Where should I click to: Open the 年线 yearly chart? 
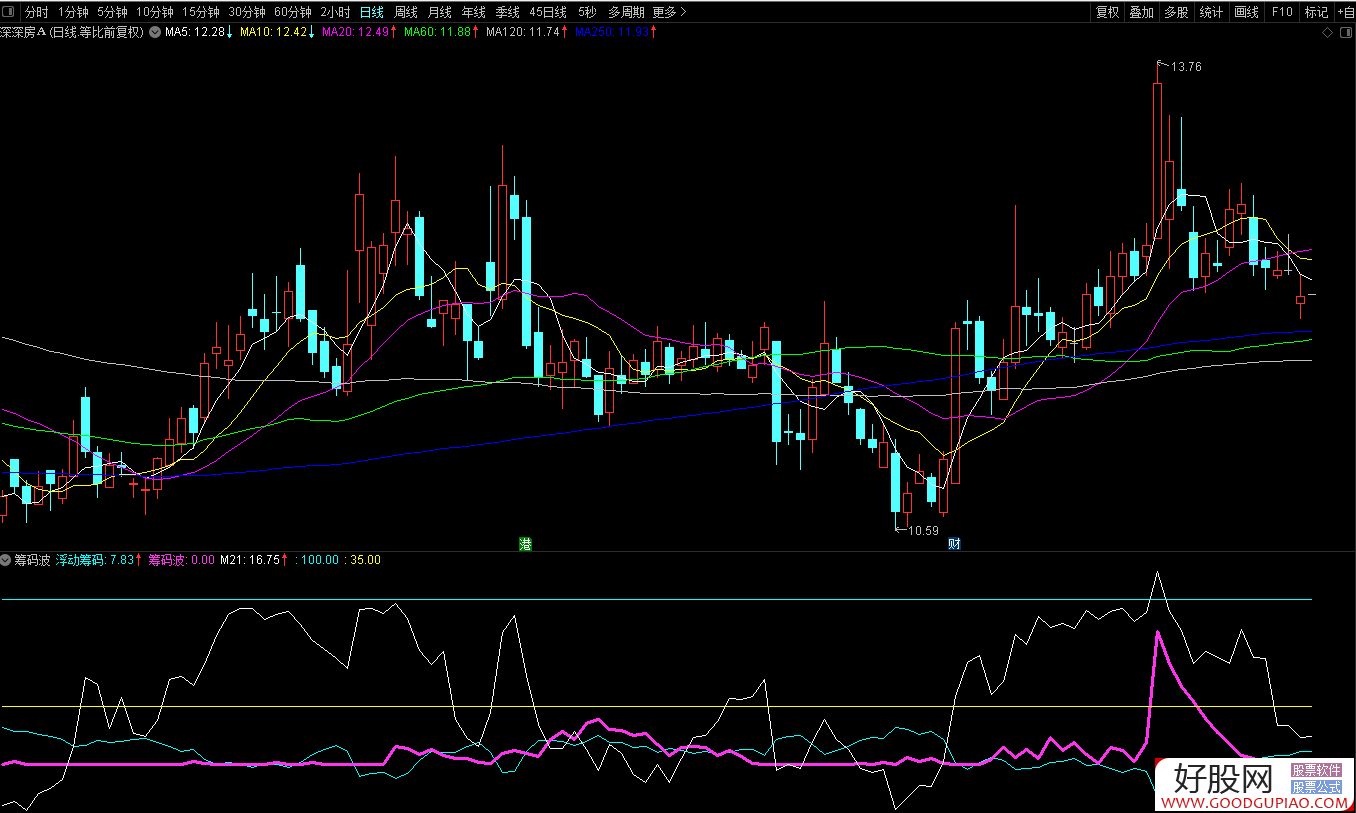473,12
